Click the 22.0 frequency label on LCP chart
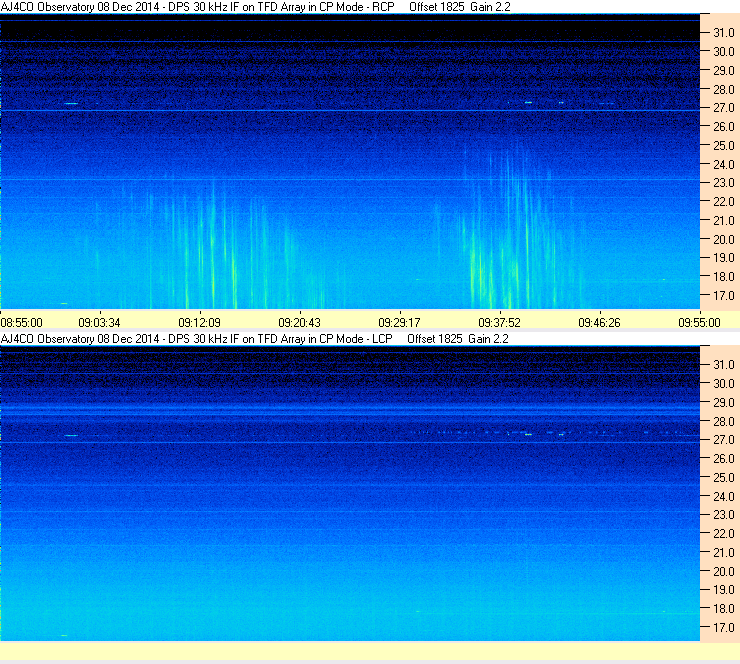This screenshot has width=740, height=664. tap(724, 534)
